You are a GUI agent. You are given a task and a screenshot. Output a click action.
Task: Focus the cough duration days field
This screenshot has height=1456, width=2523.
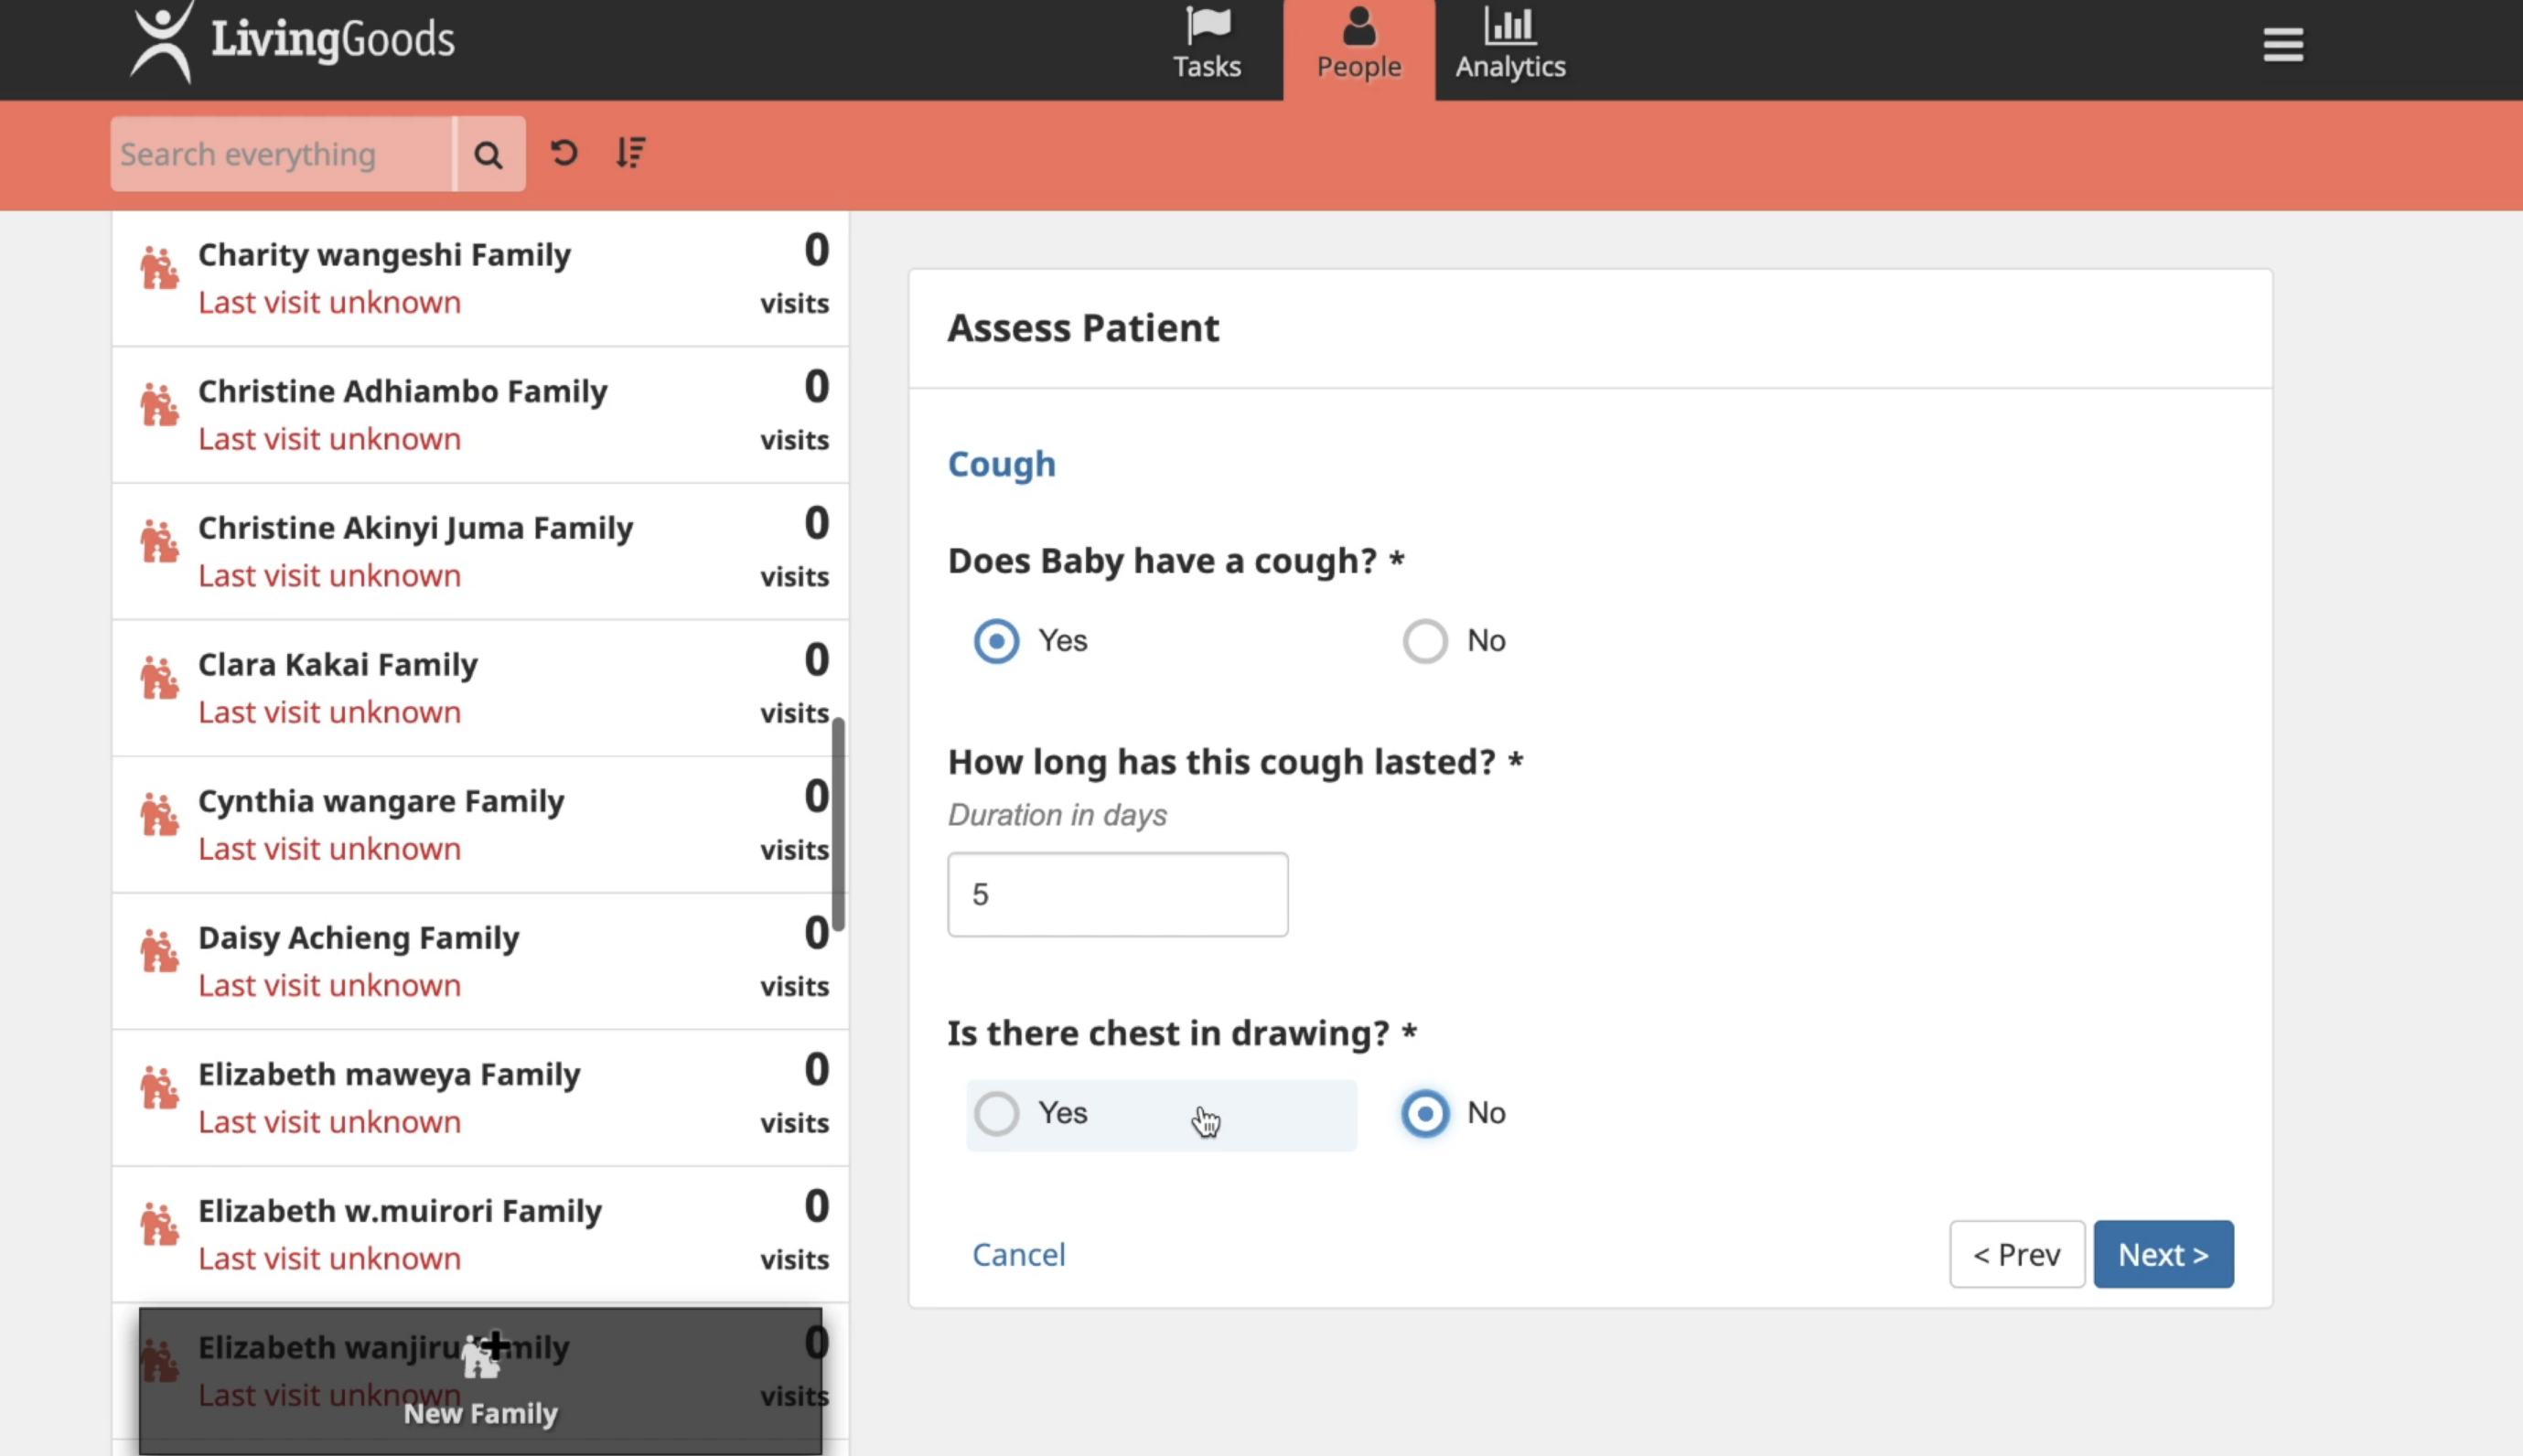[x=1117, y=894]
